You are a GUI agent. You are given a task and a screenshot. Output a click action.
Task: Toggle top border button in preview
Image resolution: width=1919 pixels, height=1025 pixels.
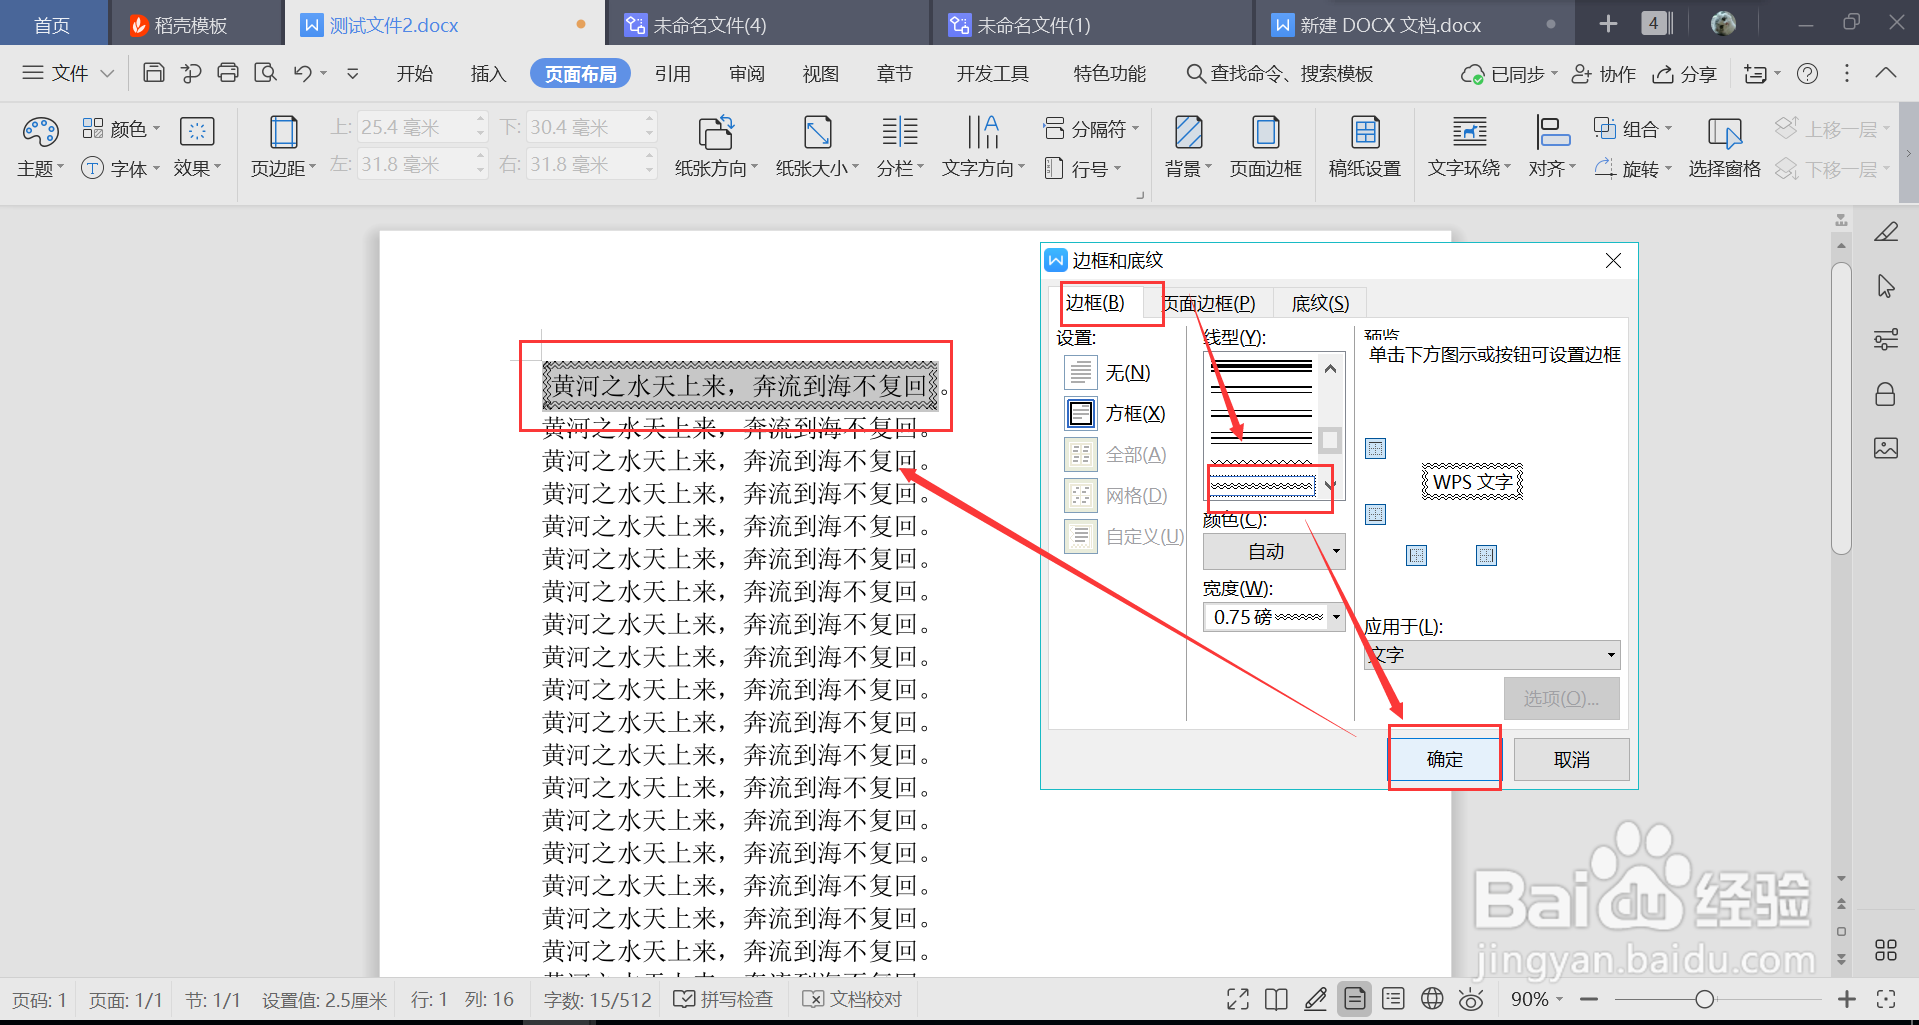1376,448
